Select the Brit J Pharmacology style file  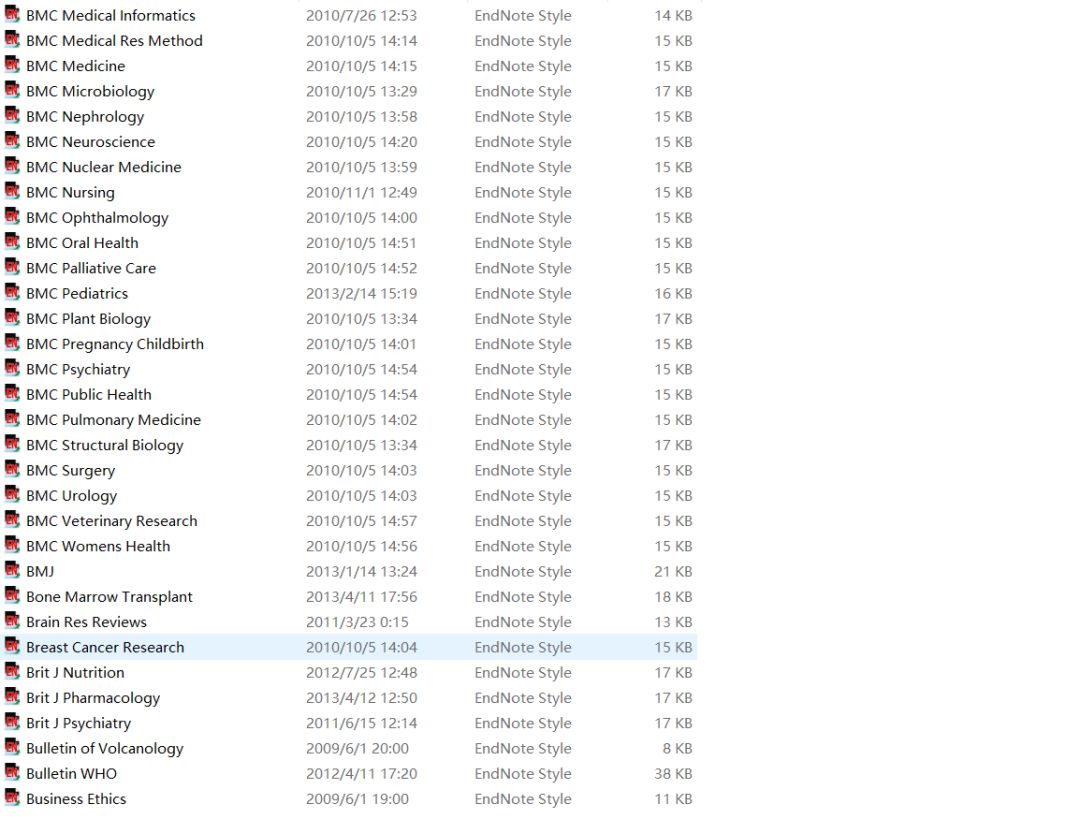click(x=93, y=698)
